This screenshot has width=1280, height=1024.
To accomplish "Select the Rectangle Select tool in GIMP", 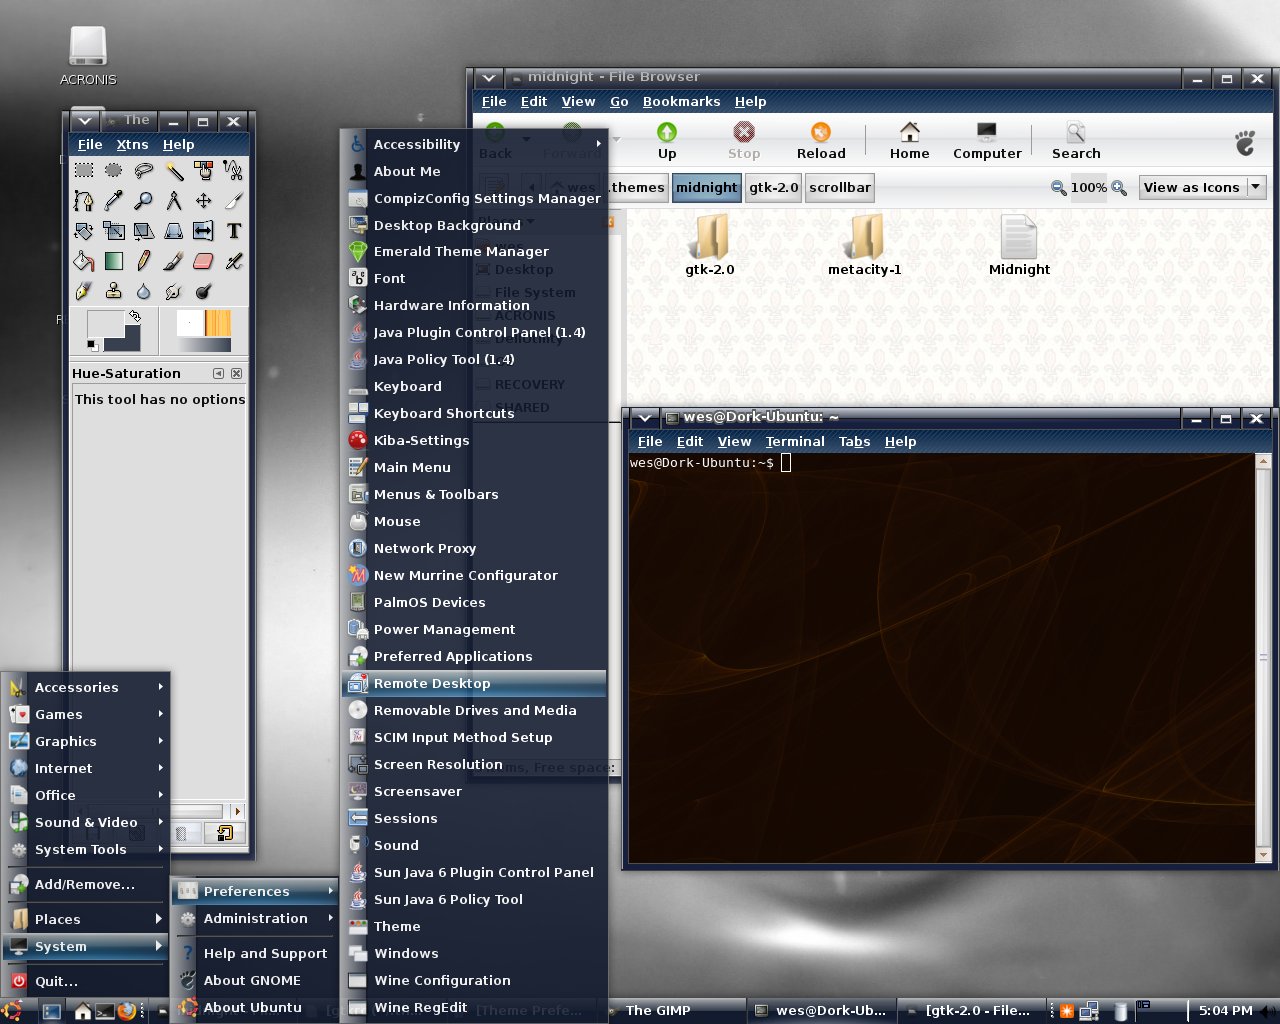I will [84, 171].
